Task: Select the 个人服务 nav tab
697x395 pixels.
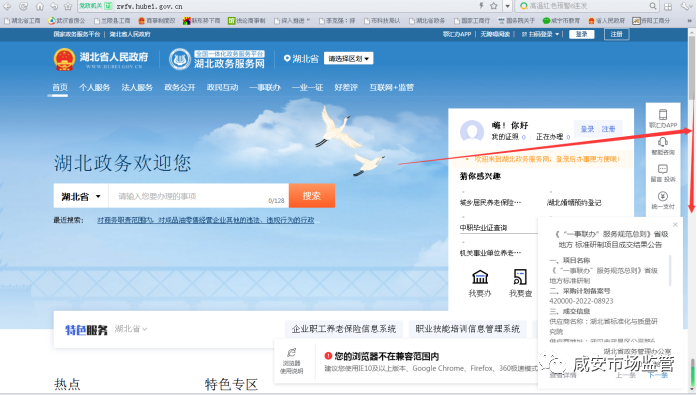Action: pos(94,87)
